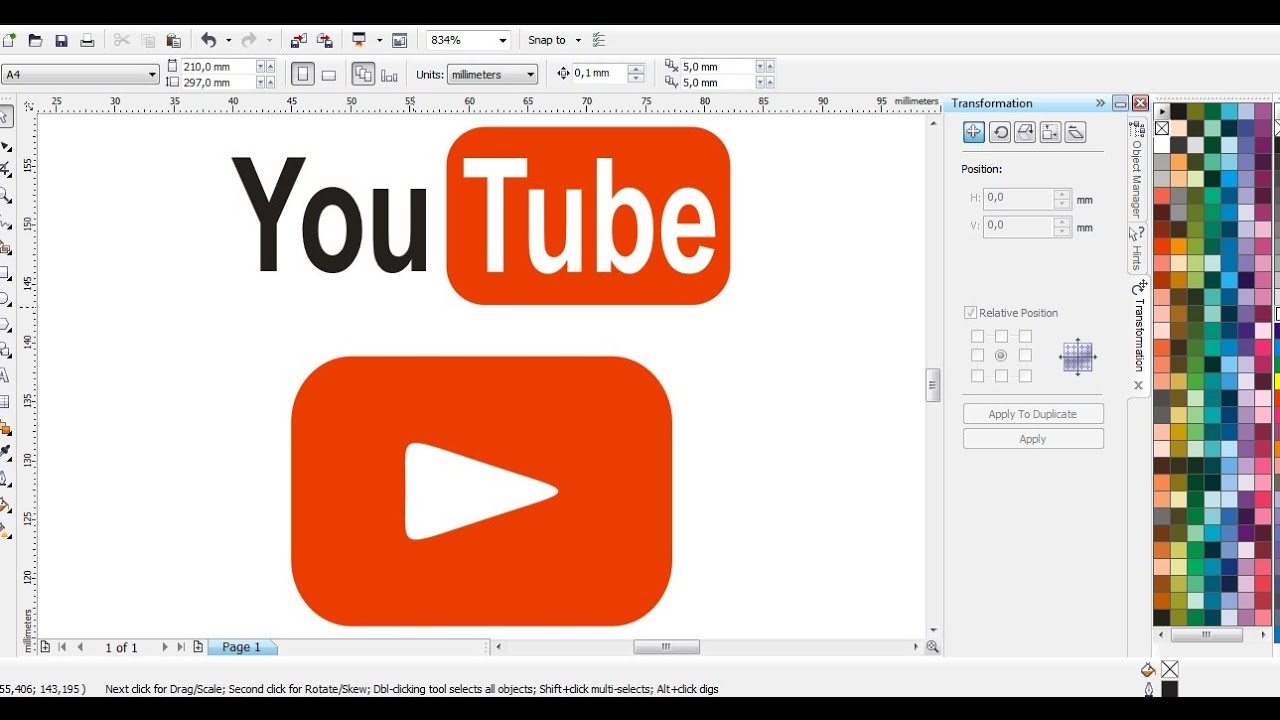
Task: Set page orientation to Portrait
Action: point(302,74)
